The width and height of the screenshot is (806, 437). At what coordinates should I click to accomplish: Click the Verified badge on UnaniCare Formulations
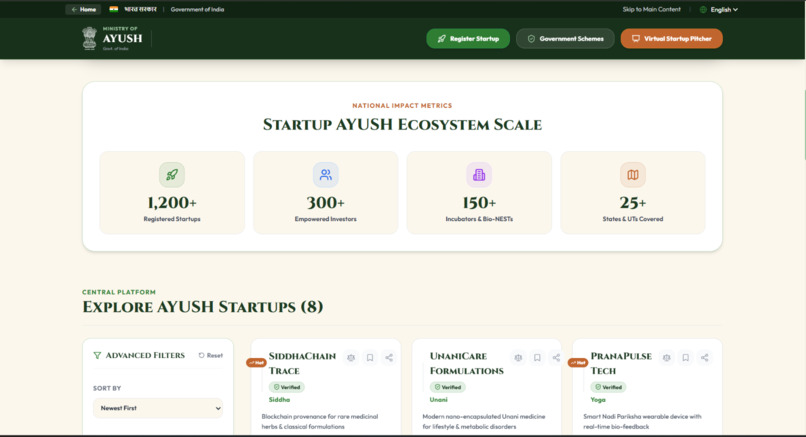point(448,387)
